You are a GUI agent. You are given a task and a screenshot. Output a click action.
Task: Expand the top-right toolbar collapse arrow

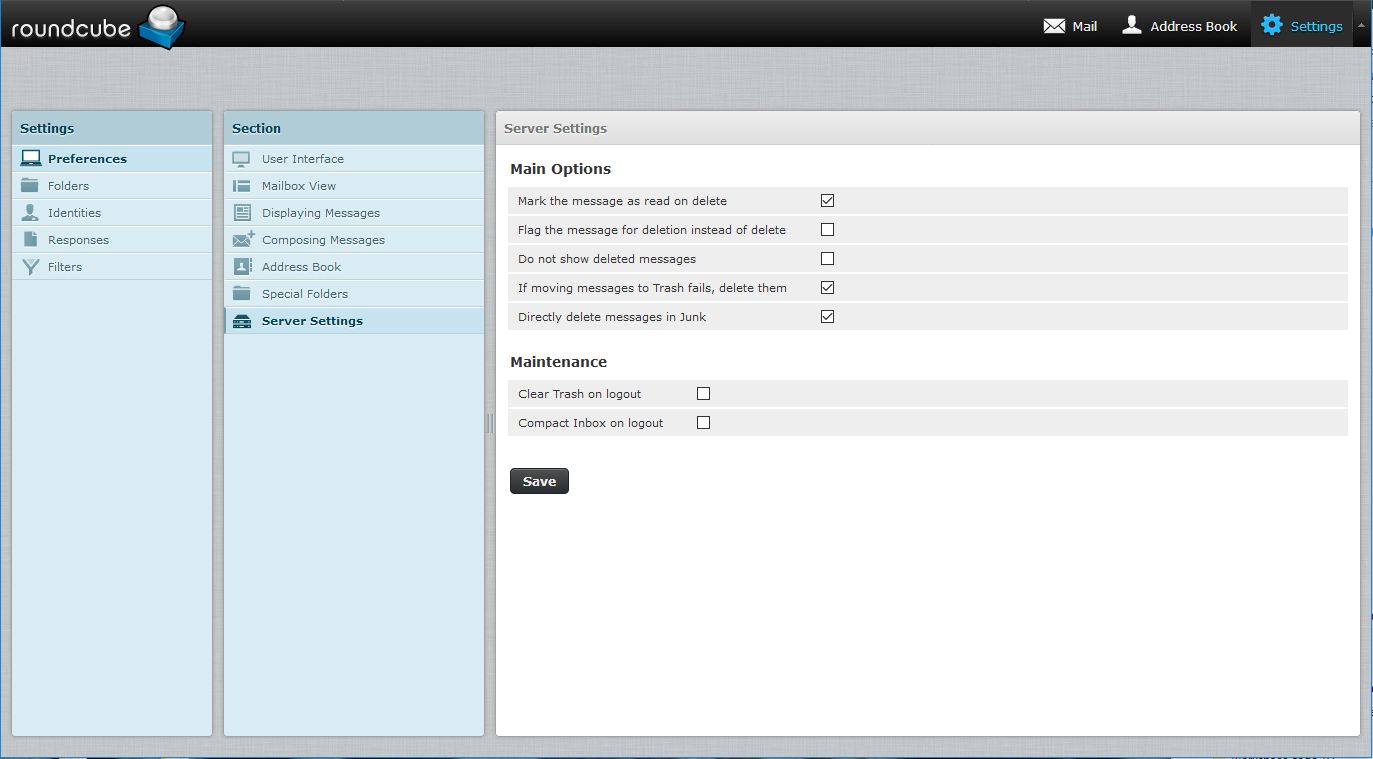1361,26
